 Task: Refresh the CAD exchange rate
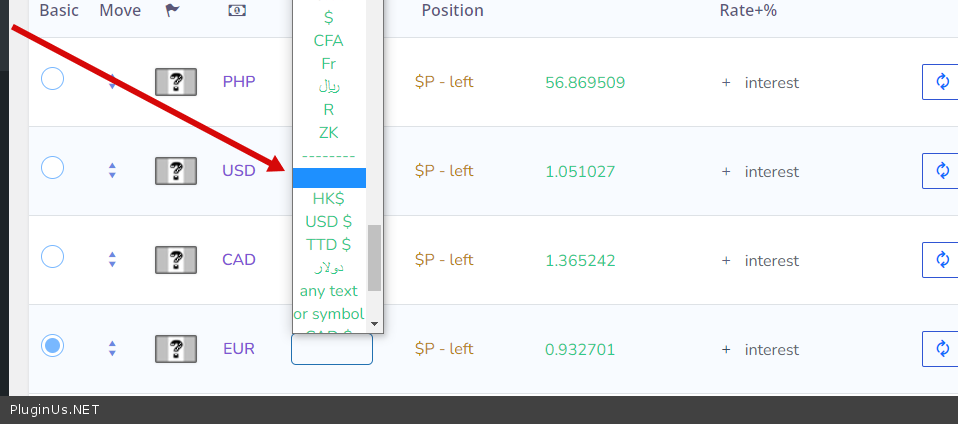click(x=941, y=260)
